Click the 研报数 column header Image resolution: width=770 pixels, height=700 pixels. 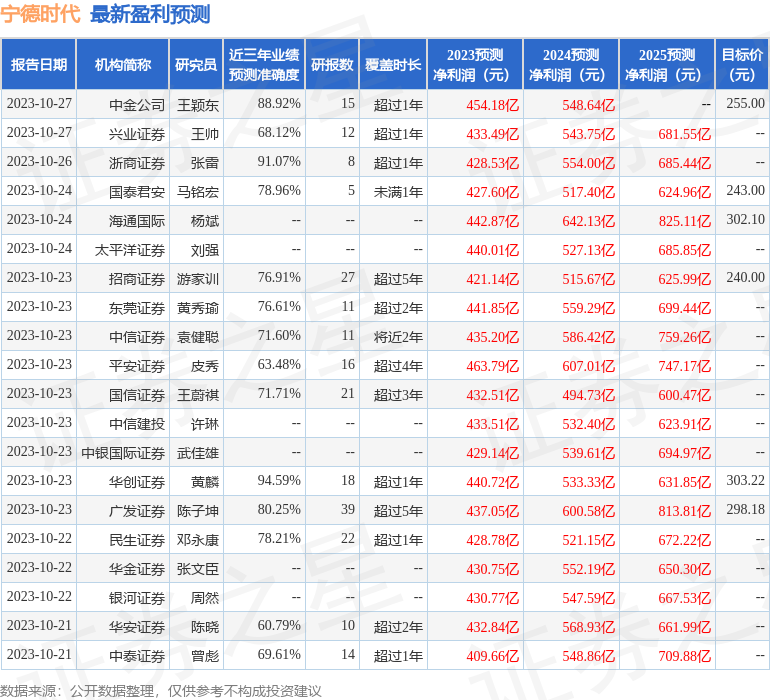point(332,64)
